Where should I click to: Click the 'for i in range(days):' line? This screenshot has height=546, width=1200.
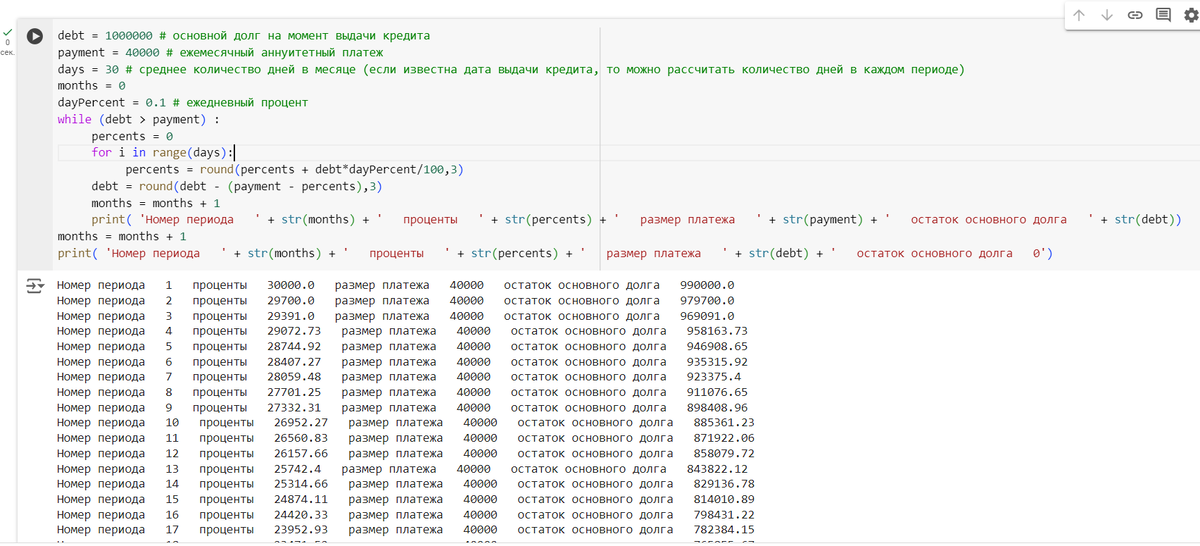click(162, 152)
